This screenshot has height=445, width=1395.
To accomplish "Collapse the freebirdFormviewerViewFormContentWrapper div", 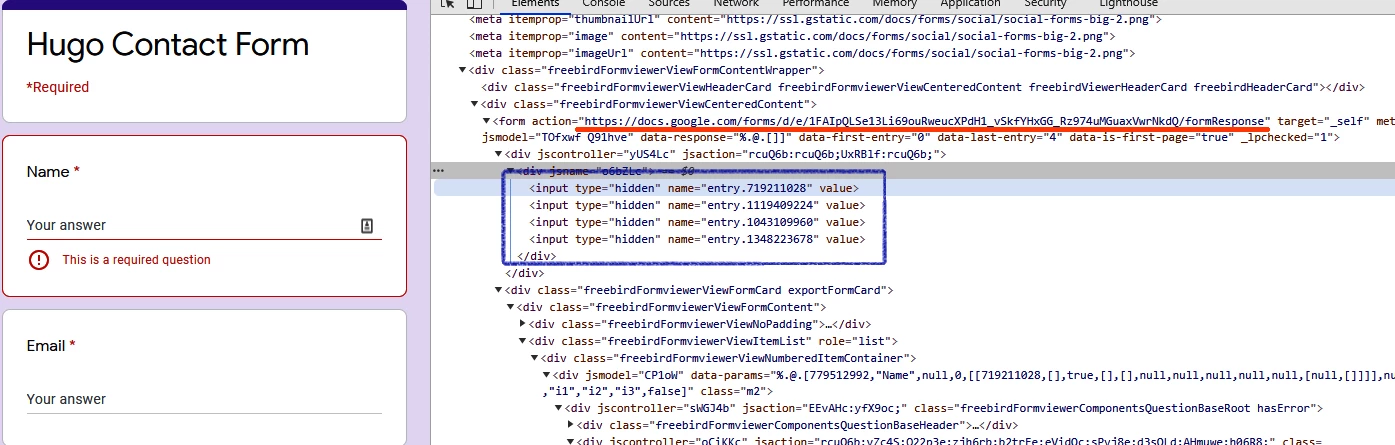I will (462, 70).
